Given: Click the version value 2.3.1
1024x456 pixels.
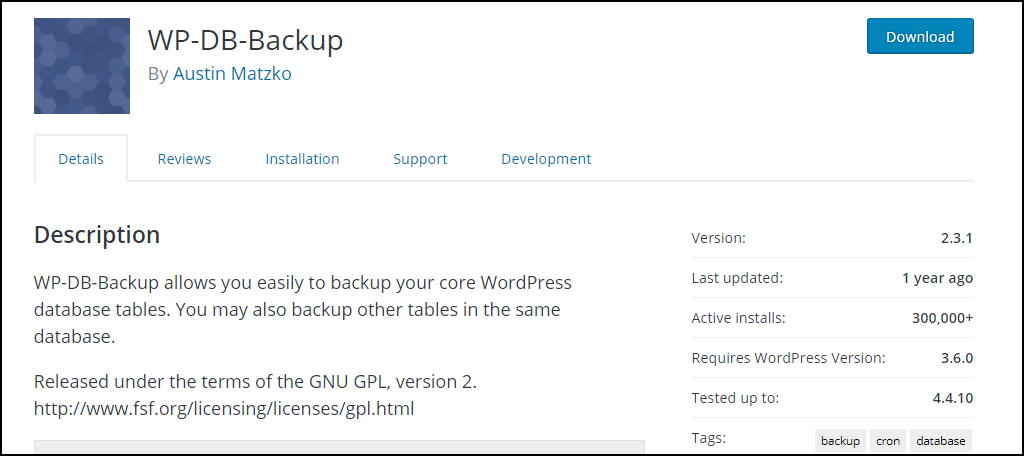Looking at the screenshot, I should pos(957,238).
